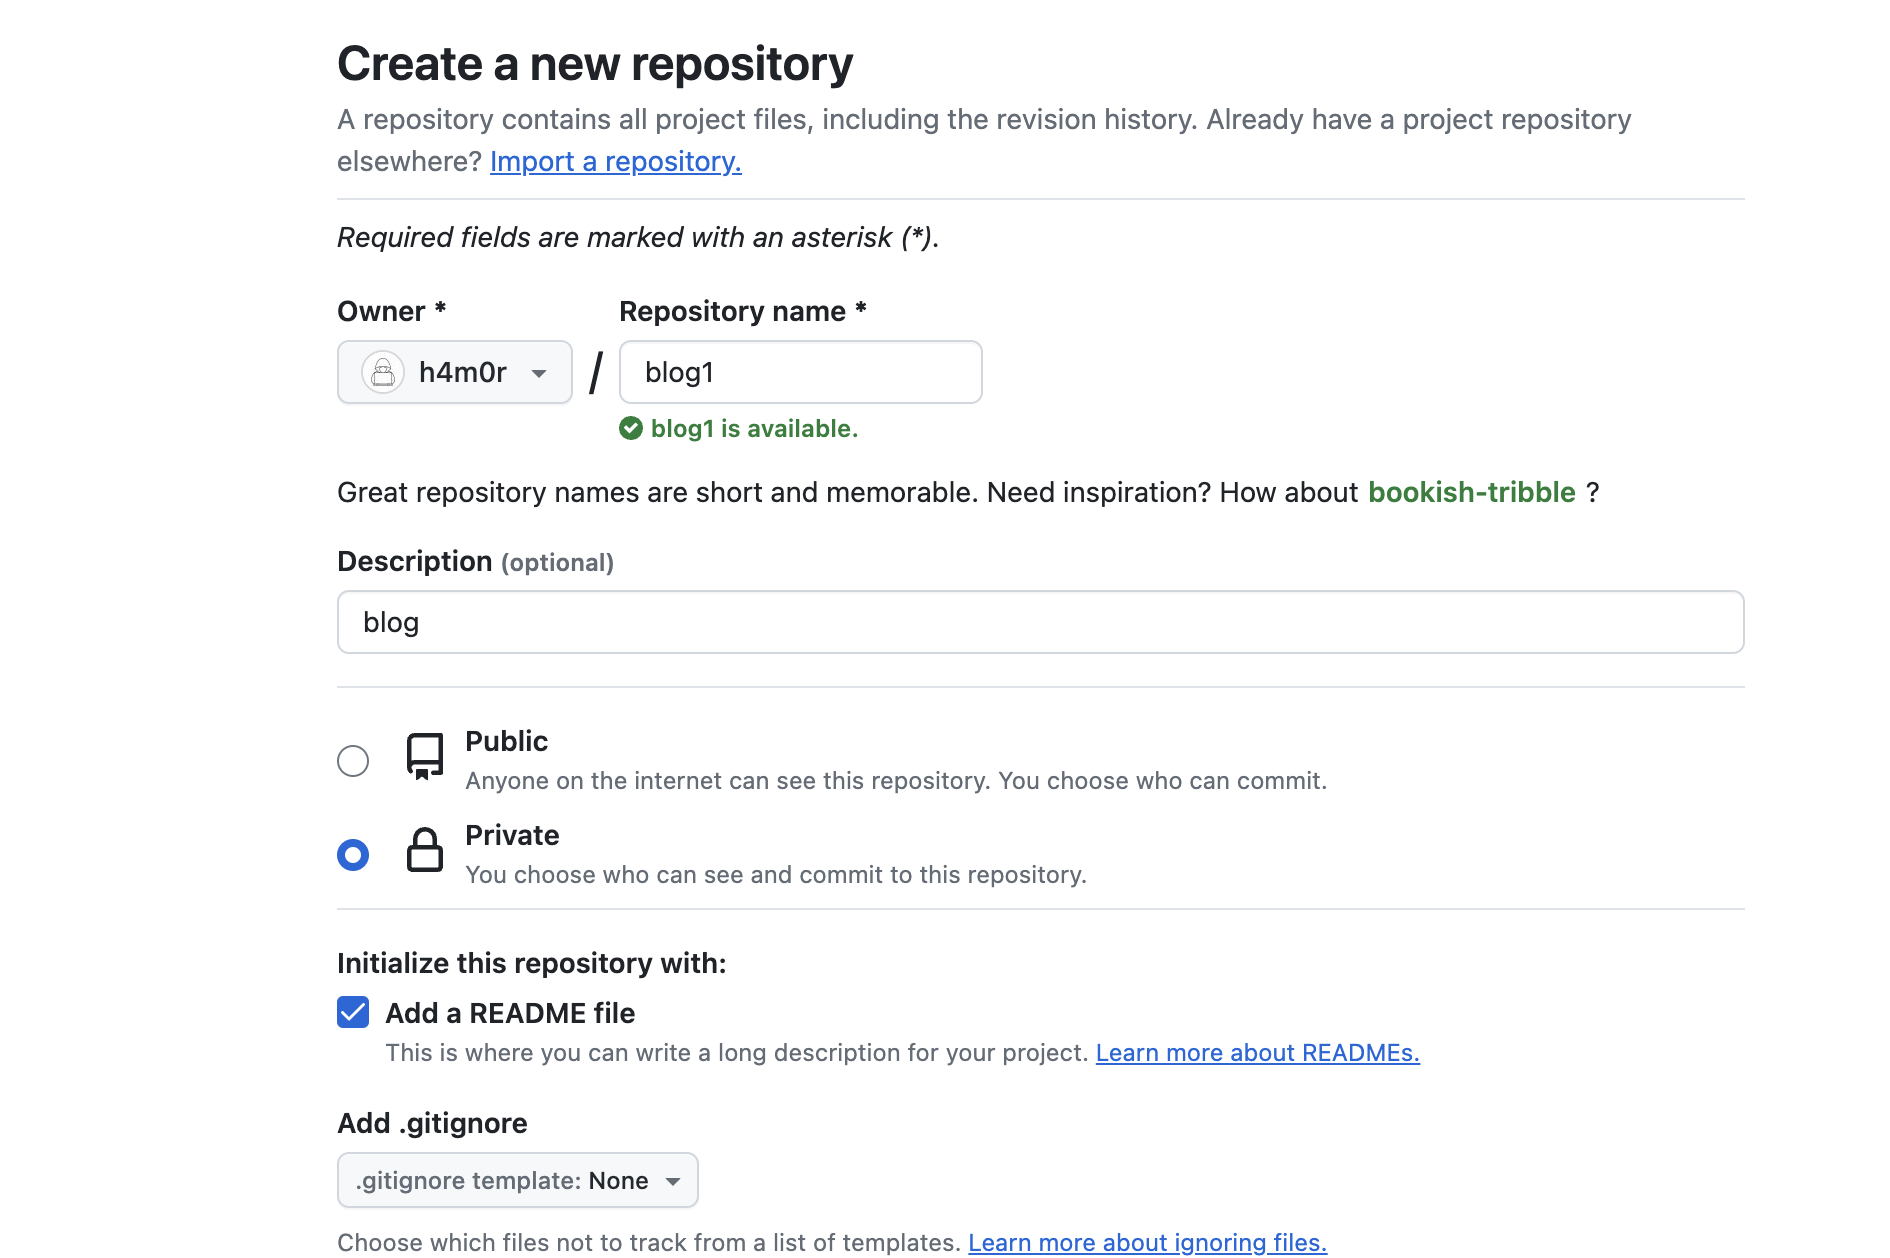This screenshot has height=1258, width=1890.
Task: Select the Private visibility radio button
Action: (353, 855)
